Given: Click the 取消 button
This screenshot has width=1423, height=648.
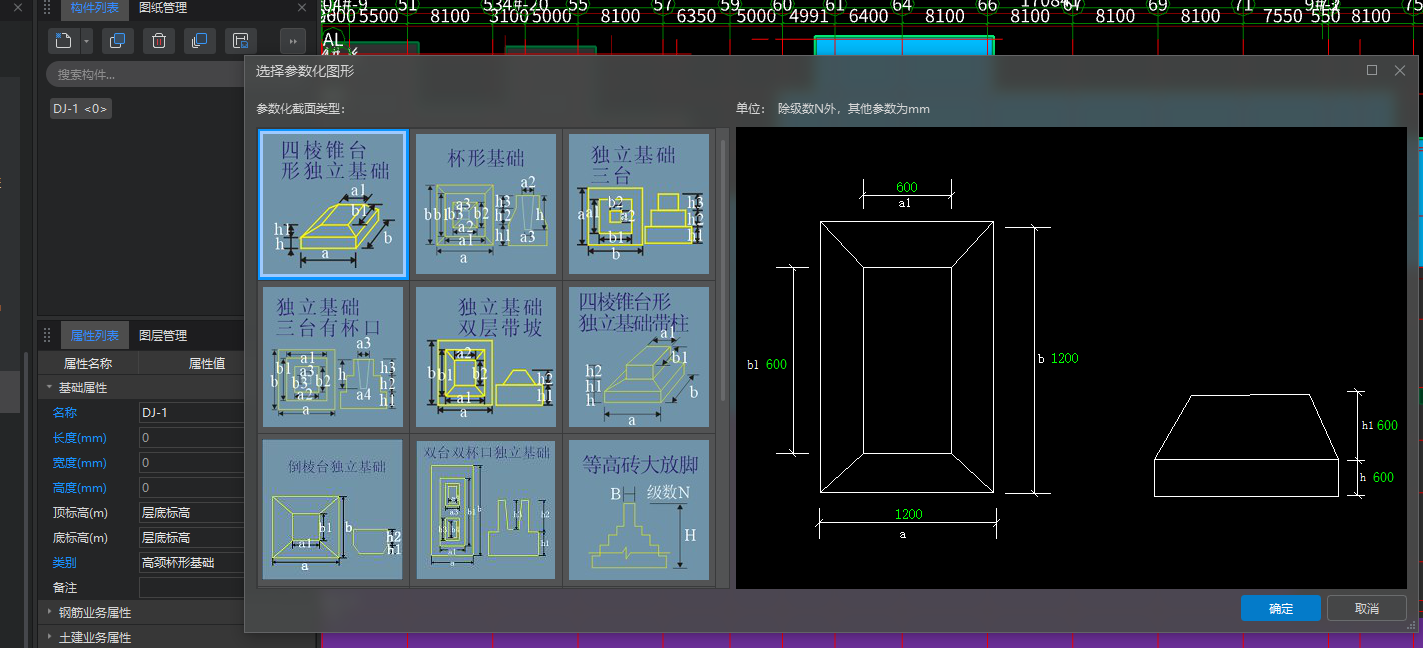Looking at the screenshot, I should pos(1366,608).
